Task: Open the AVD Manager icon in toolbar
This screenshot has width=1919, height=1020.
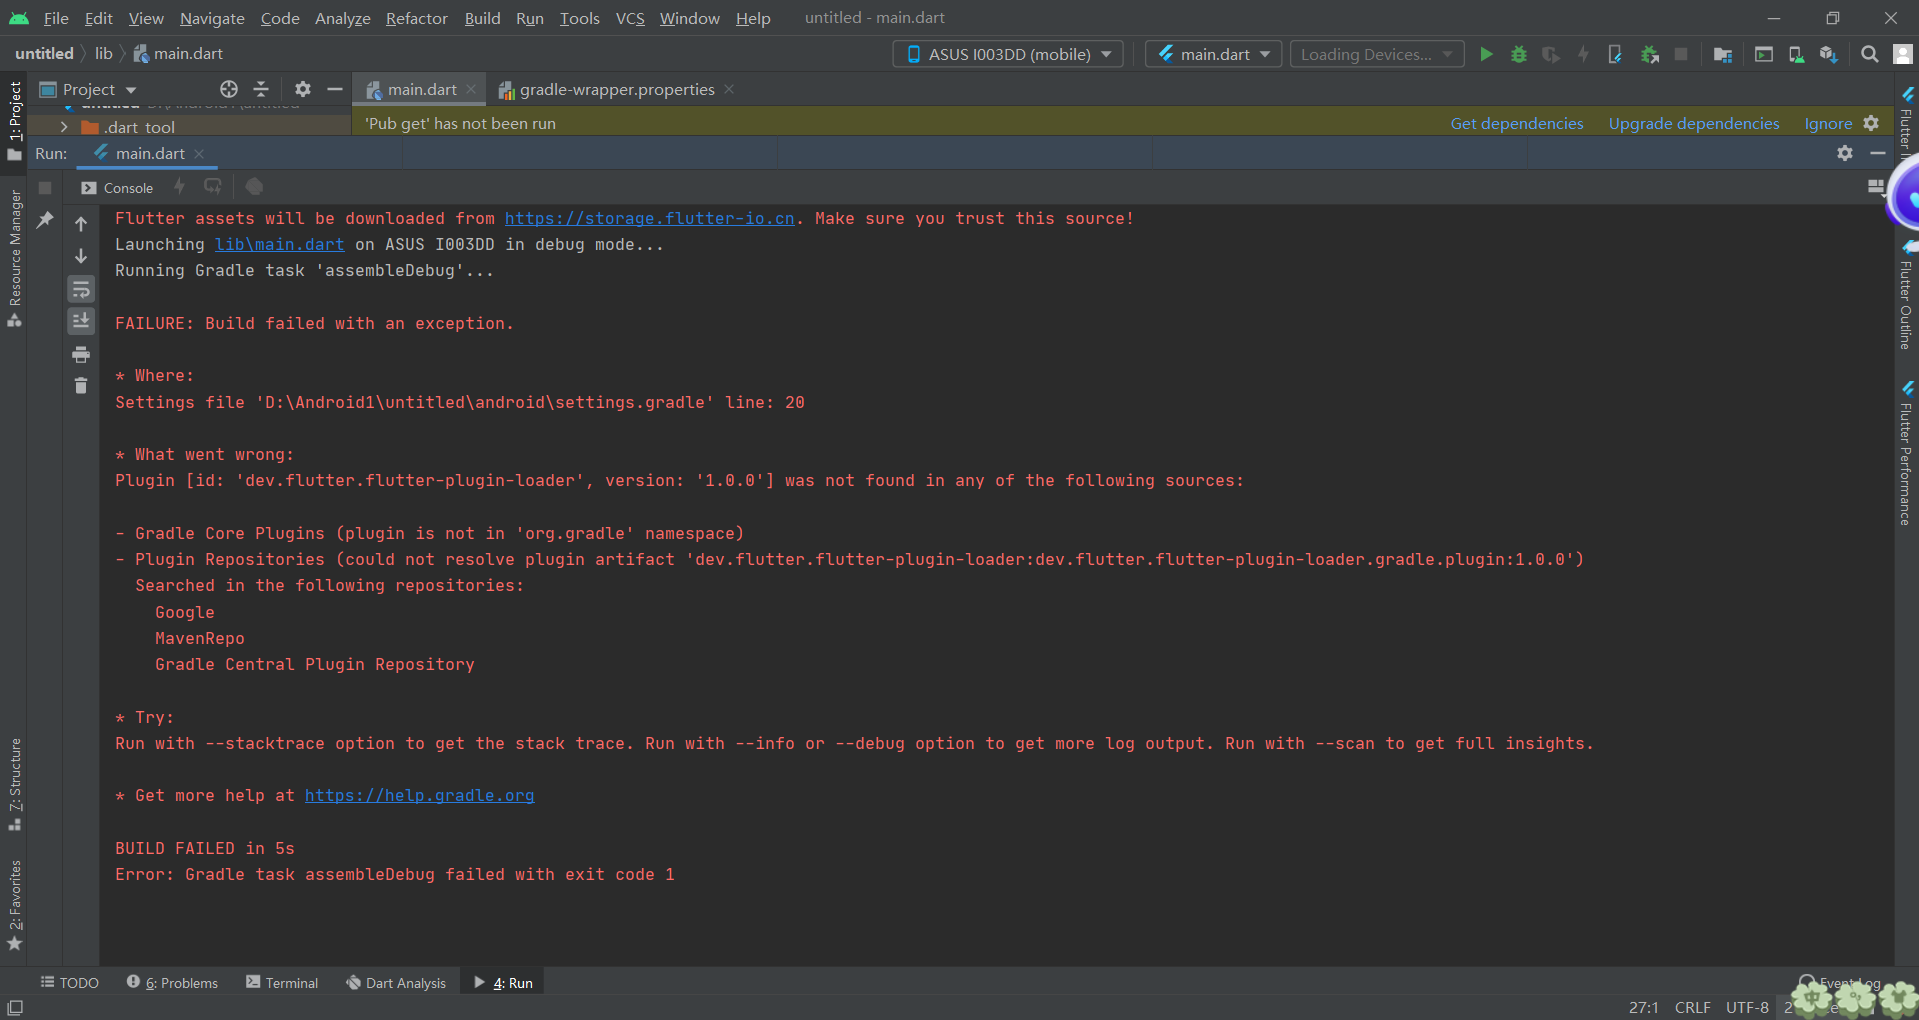Action: pyautogui.click(x=1796, y=54)
